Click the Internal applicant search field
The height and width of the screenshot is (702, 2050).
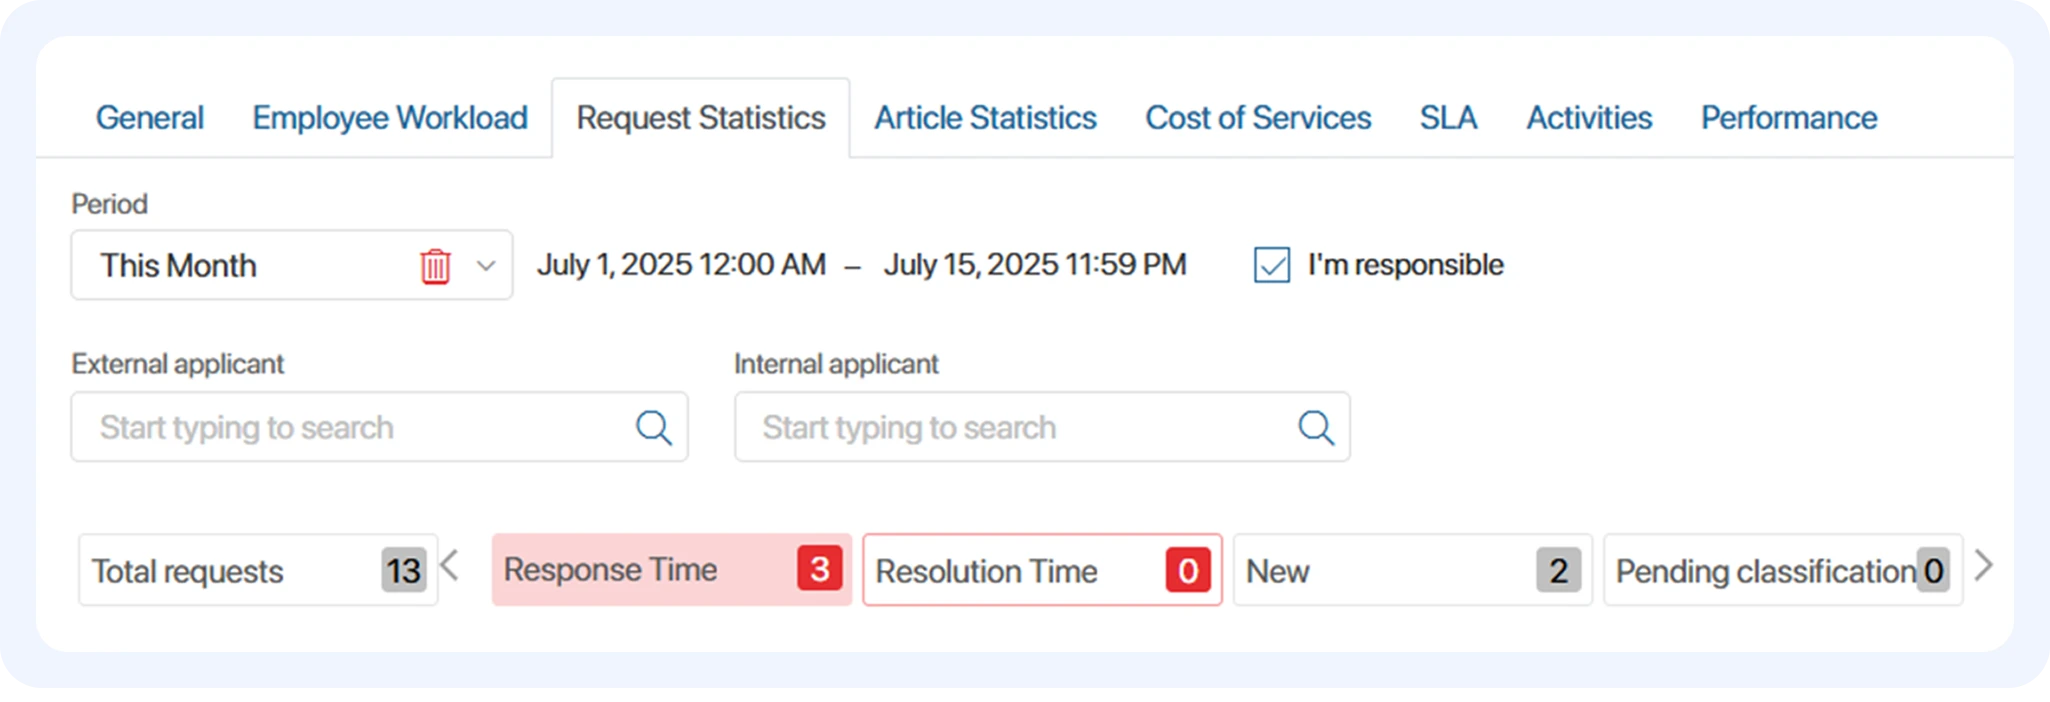point(1010,427)
